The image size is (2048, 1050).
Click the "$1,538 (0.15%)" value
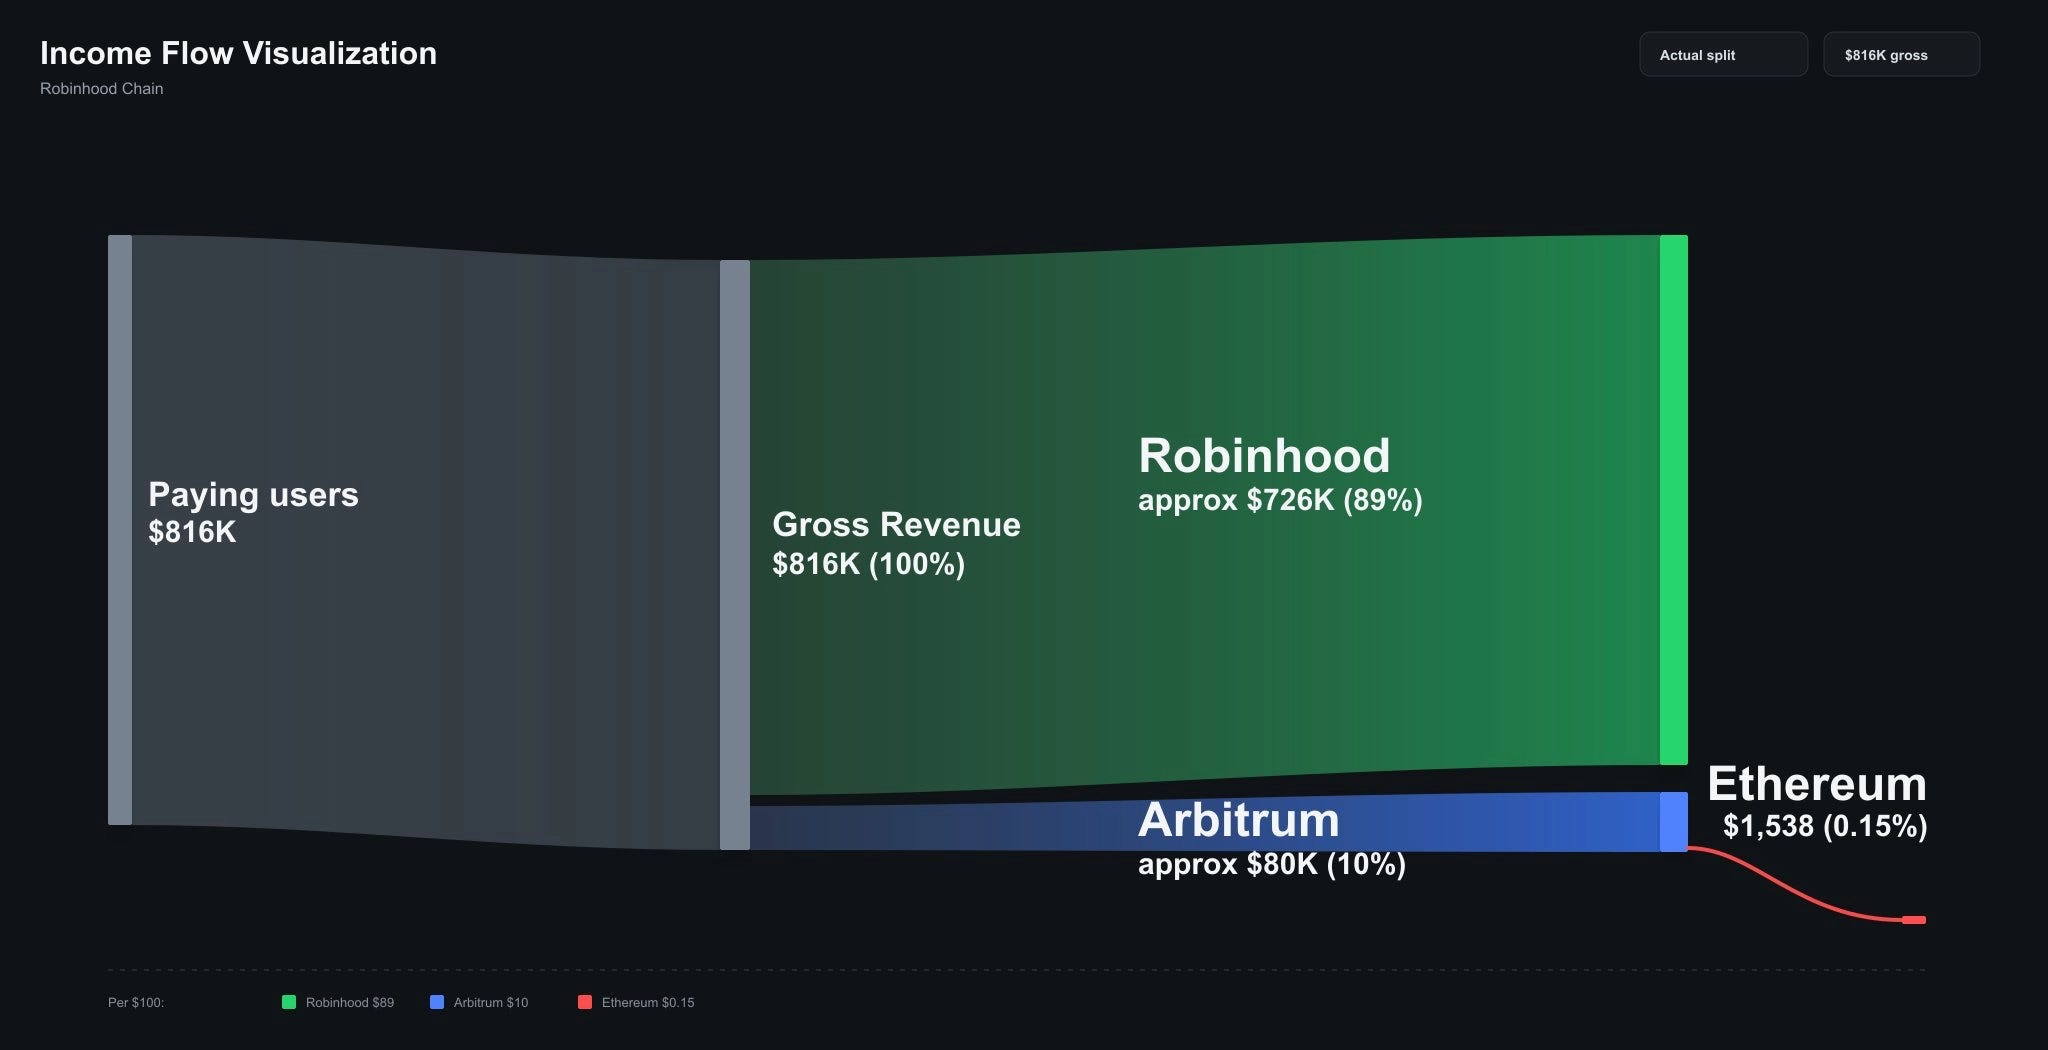(1825, 826)
